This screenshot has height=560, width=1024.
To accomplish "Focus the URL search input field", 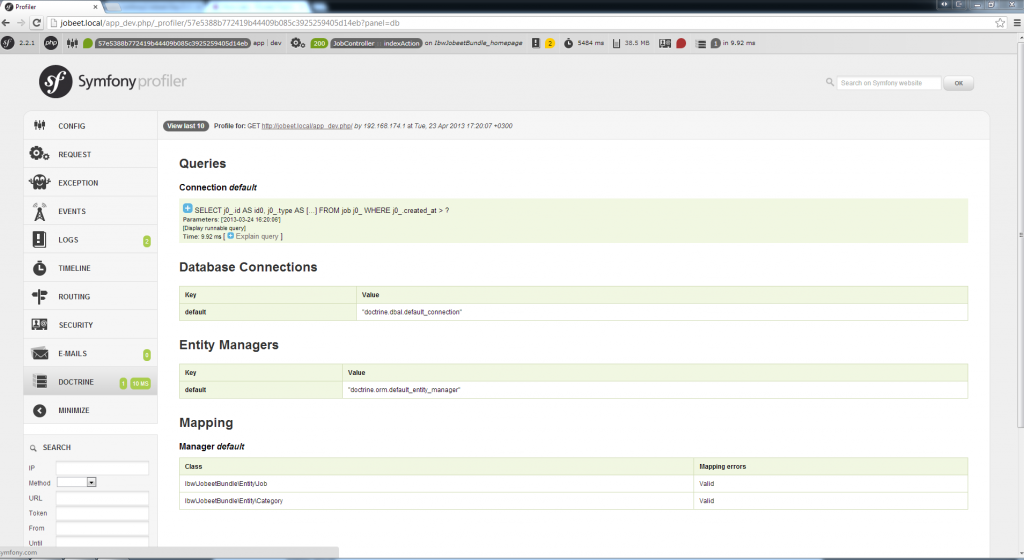I will coord(102,498).
